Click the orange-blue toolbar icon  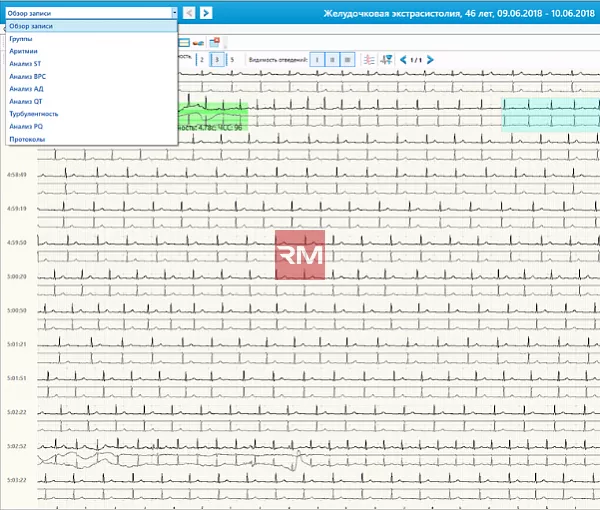tap(198, 43)
